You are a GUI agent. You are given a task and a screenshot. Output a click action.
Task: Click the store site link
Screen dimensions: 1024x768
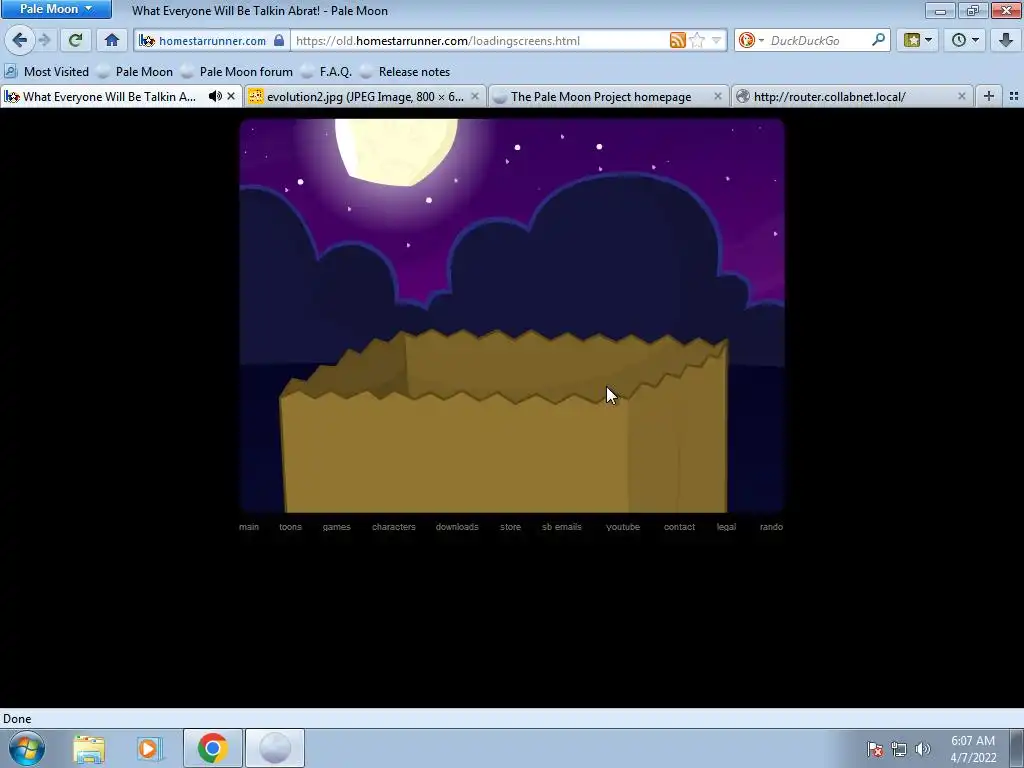click(x=511, y=527)
